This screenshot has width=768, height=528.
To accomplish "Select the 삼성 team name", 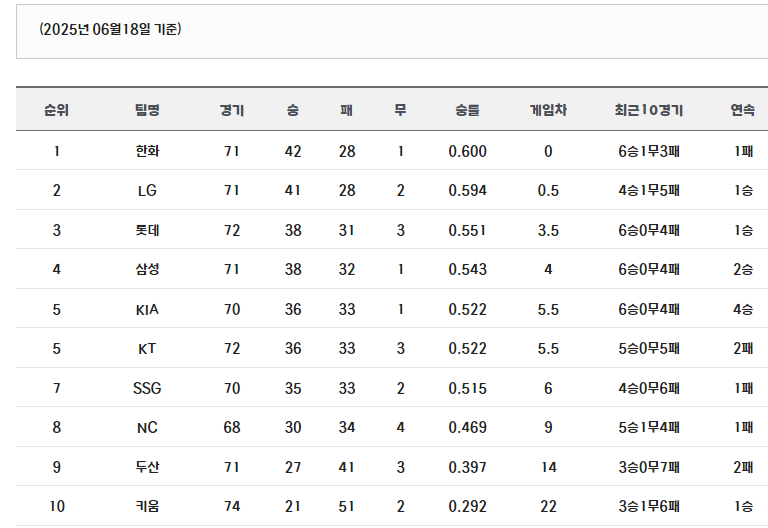I will pos(147,269).
